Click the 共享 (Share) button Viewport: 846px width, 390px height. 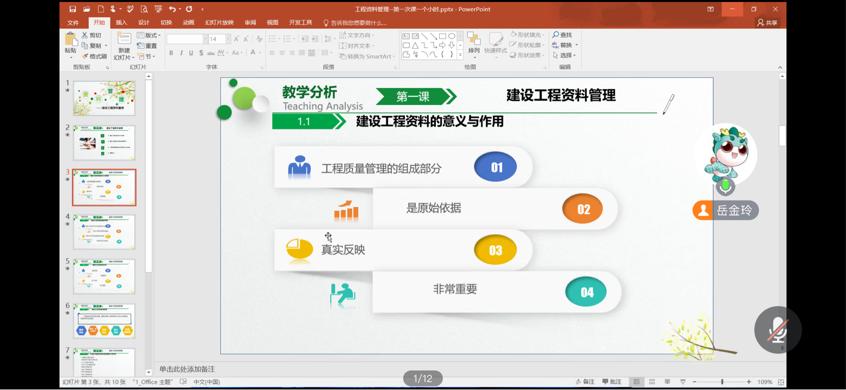(768, 23)
